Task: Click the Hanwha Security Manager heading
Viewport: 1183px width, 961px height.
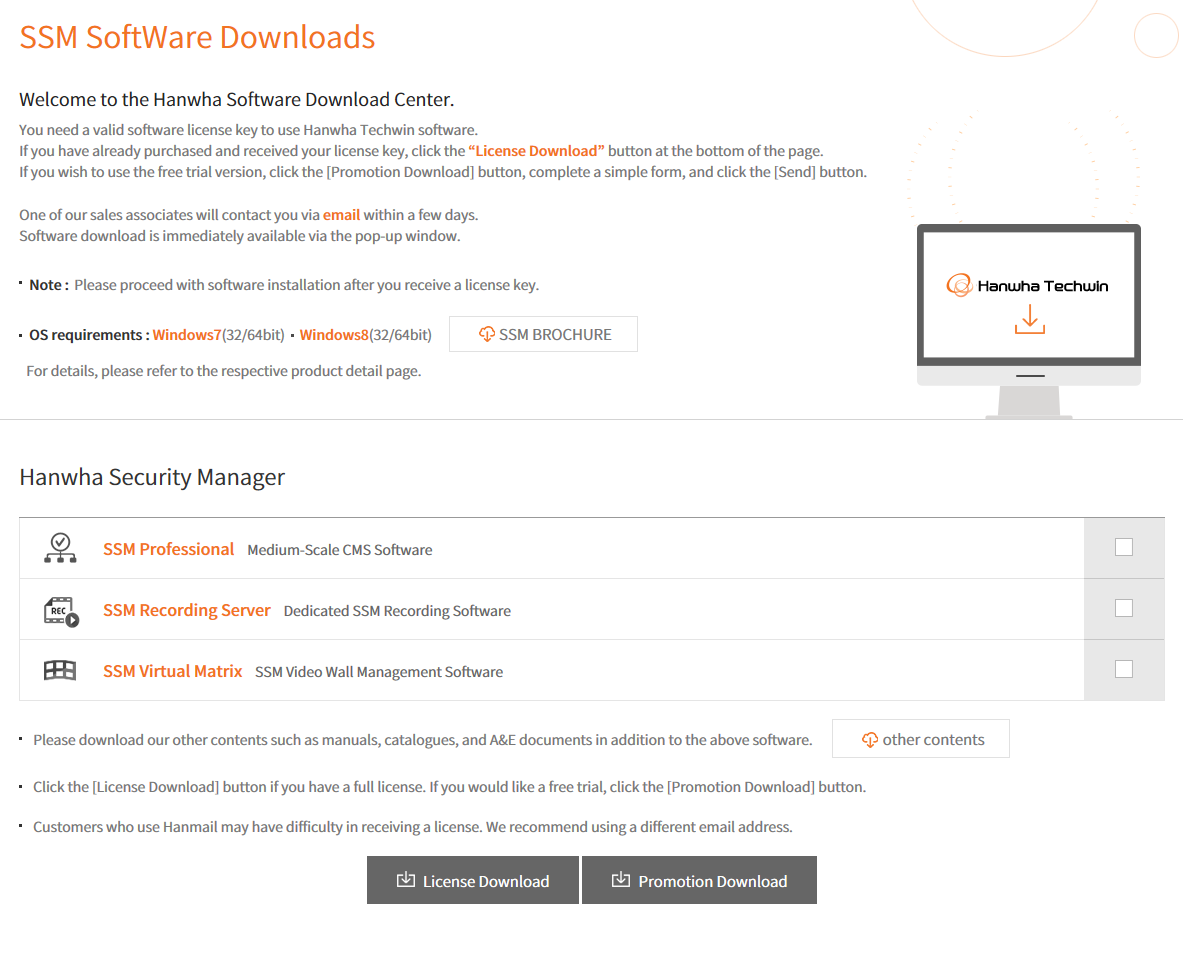Action: point(152,477)
